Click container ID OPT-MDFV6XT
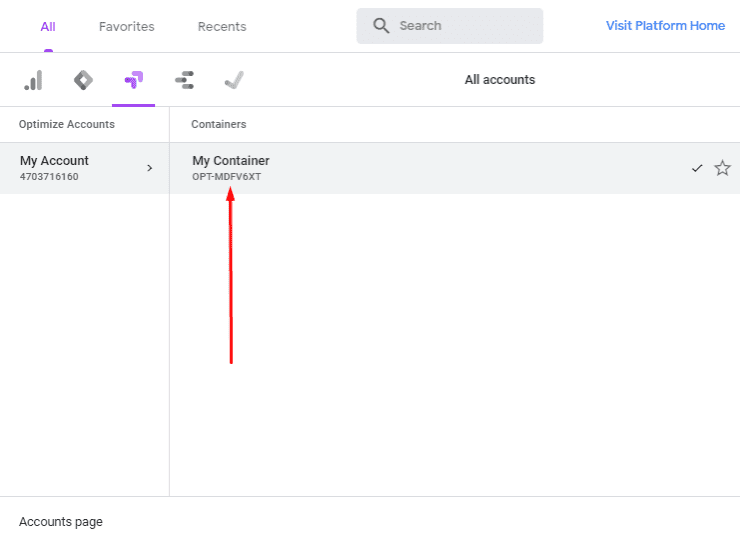Screen dimensions: 740x535 (x=227, y=177)
